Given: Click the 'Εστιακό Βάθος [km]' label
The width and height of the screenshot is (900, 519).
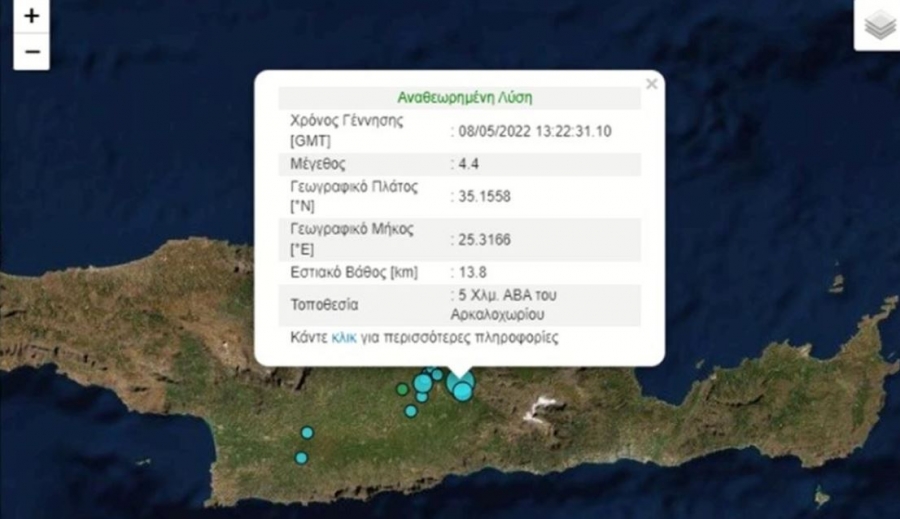Looking at the screenshot, I should (354, 272).
